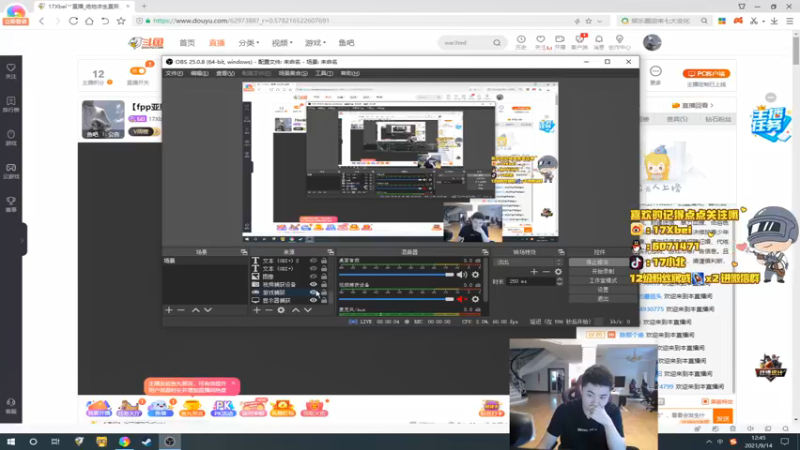Move the selected source up
800x450 pixels.
pos(295,310)
